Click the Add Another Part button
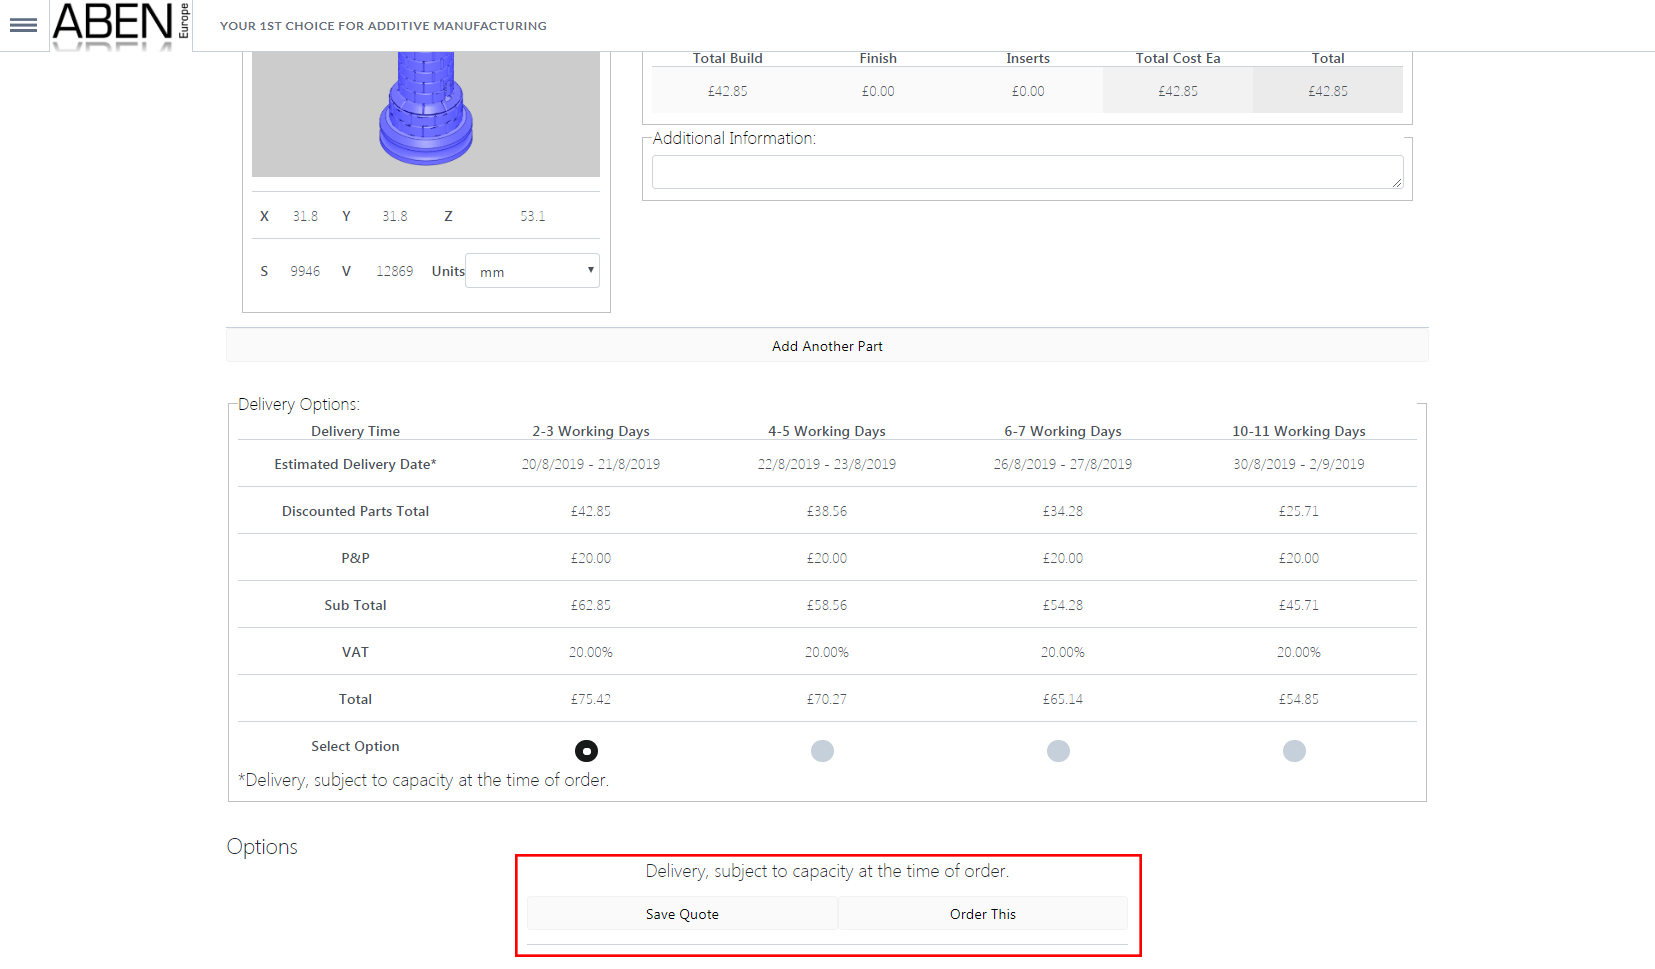Viewport: 1655px width, 969px height. [x=827, y=346]
